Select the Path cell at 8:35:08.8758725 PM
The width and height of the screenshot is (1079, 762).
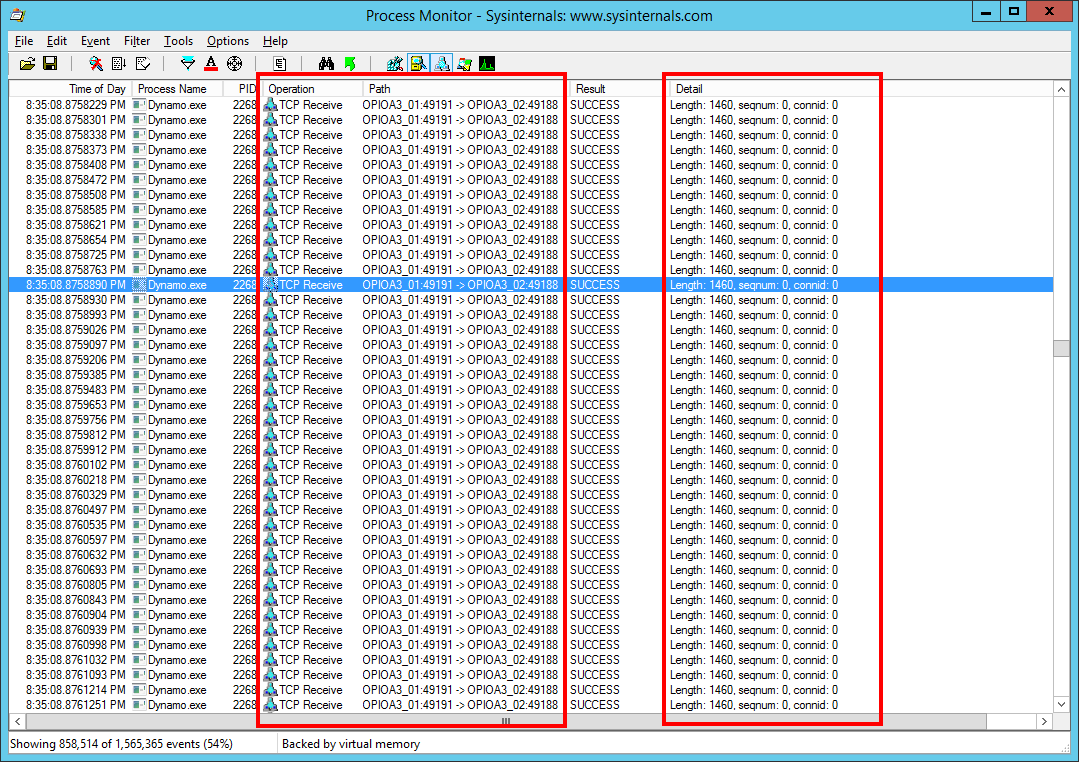click(x=460, y=255)
